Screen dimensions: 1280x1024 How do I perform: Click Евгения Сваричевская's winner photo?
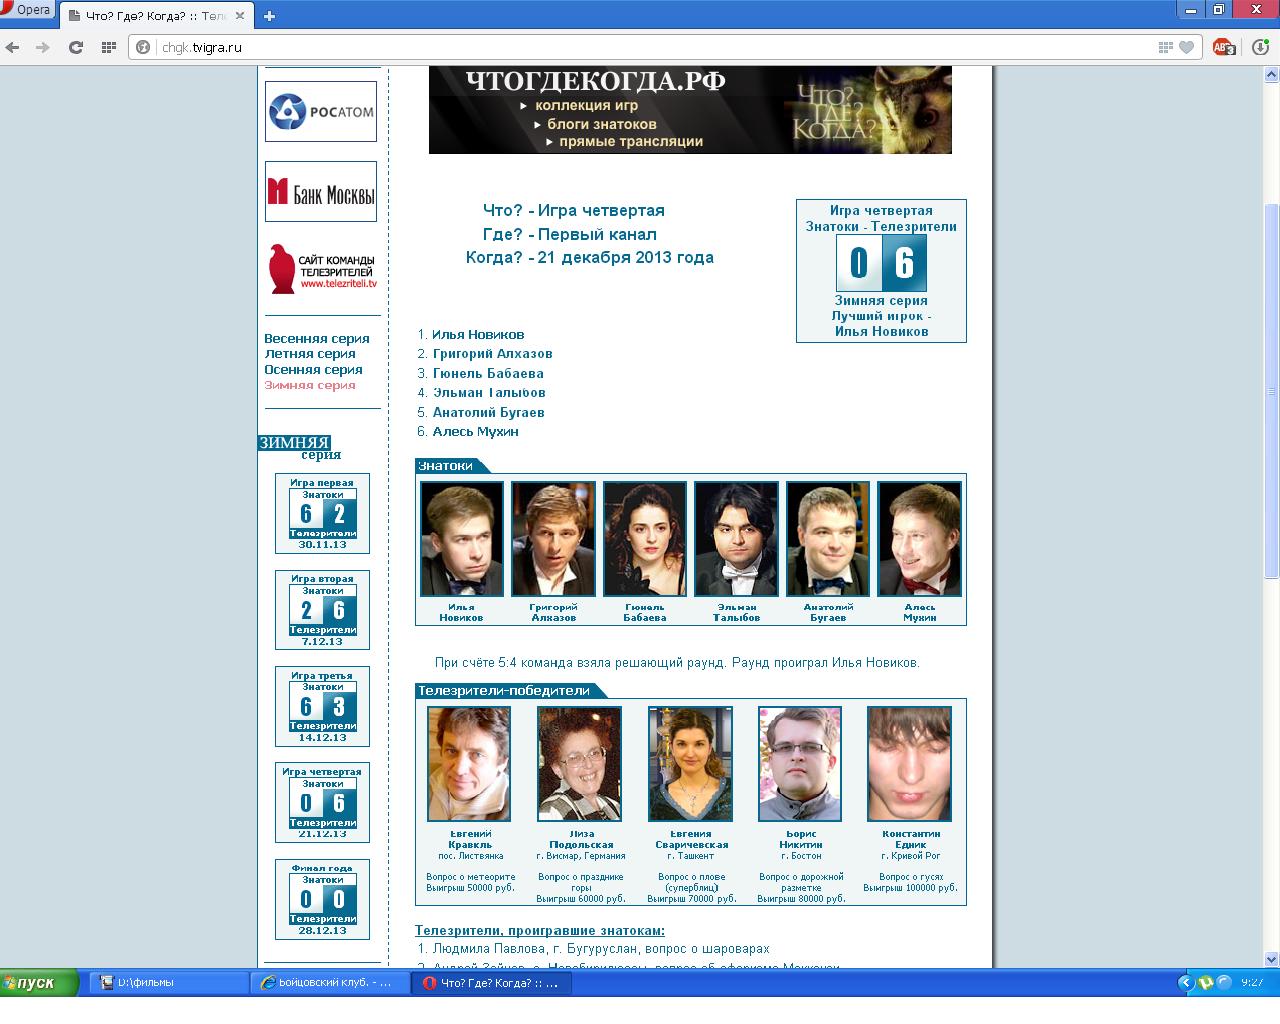click(x=690, y=764)
